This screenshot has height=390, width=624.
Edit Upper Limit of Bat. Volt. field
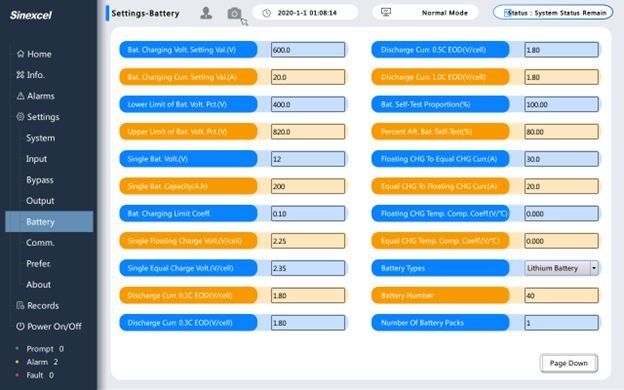[308, 132]
